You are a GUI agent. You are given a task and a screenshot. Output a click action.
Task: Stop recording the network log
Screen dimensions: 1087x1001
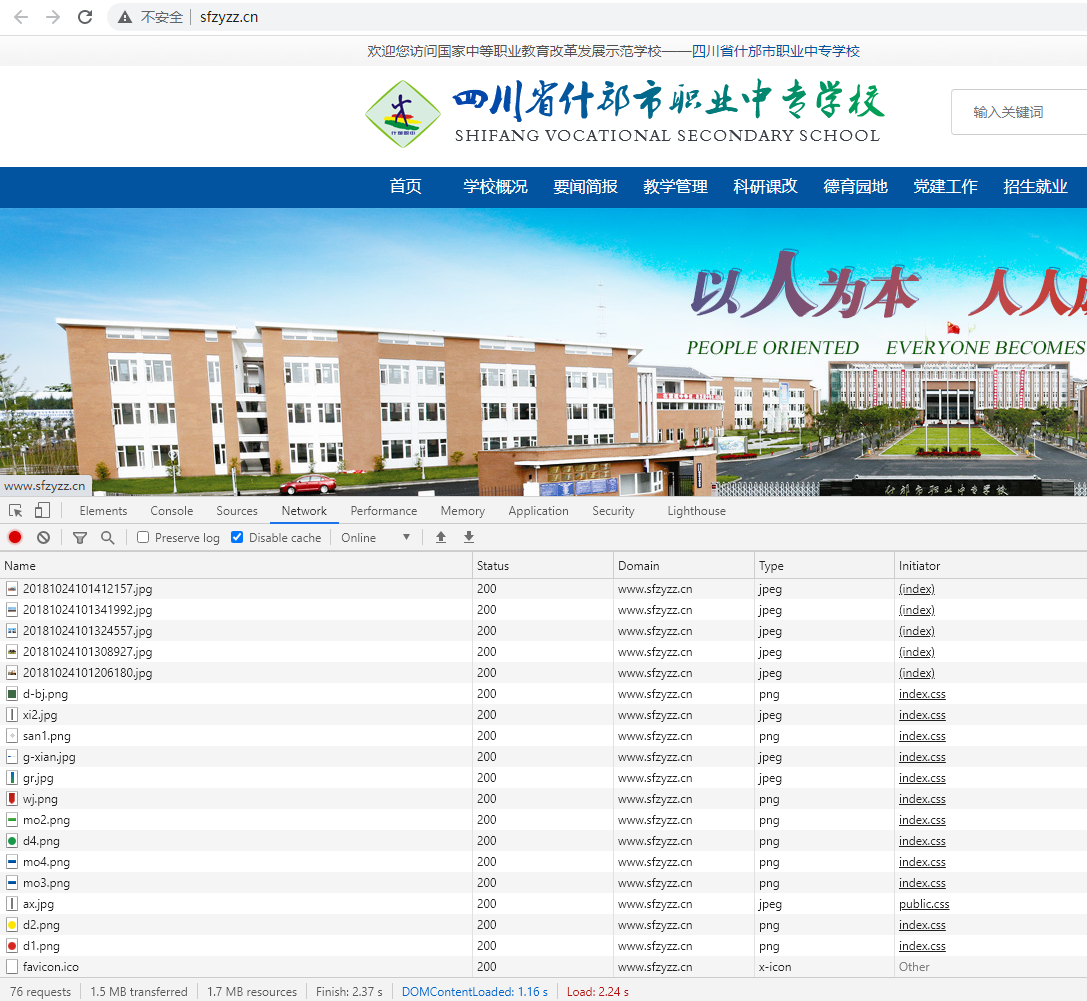(15, 538)
